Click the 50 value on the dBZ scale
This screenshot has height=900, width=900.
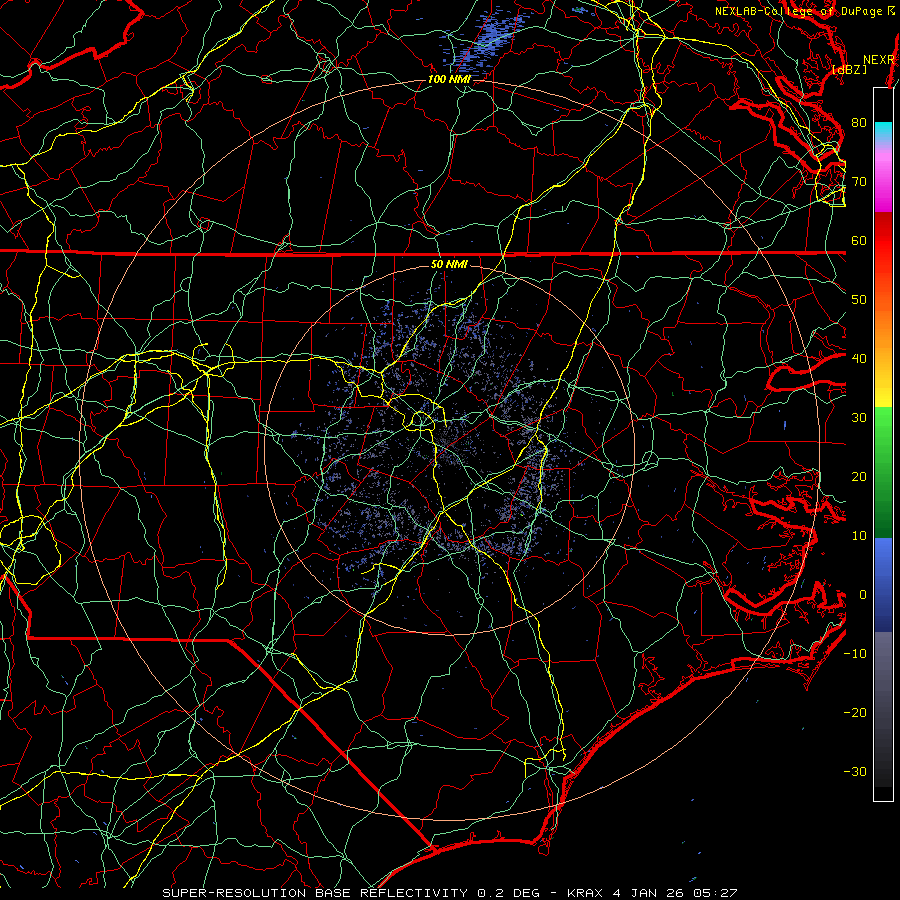(859, 300)
